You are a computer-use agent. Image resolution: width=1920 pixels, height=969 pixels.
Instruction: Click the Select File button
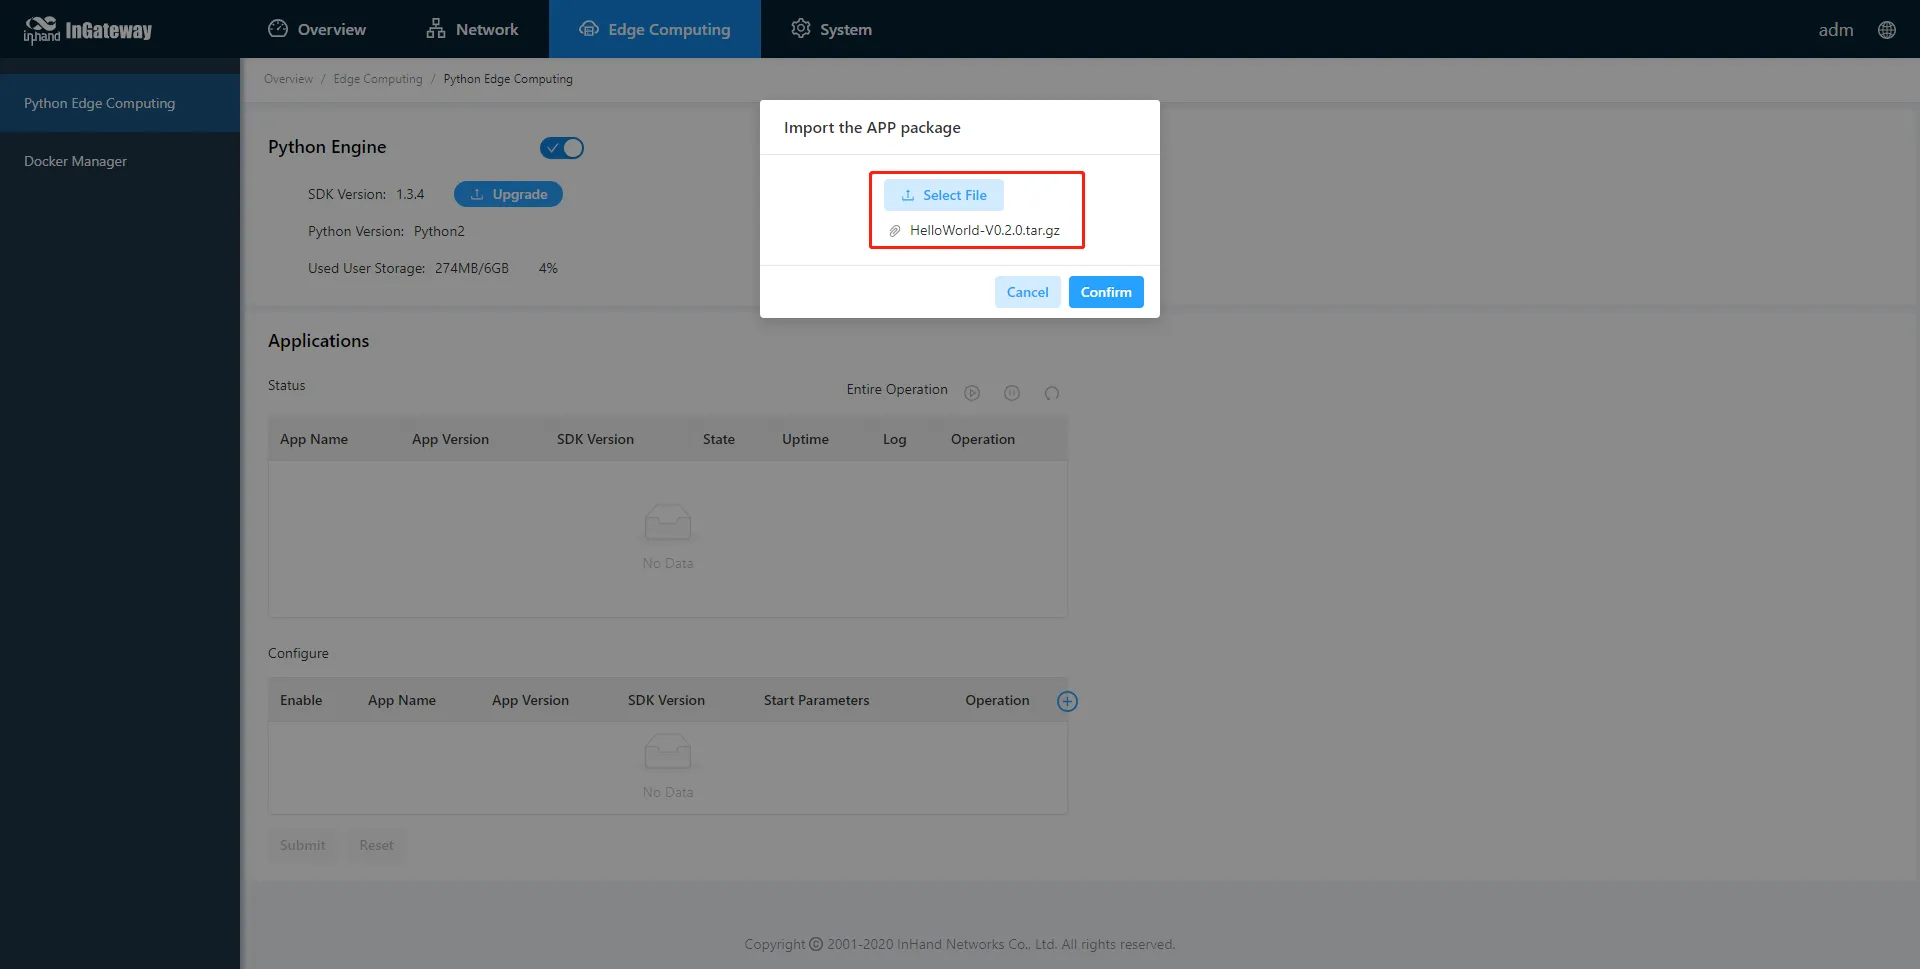[x=944, y=195]
